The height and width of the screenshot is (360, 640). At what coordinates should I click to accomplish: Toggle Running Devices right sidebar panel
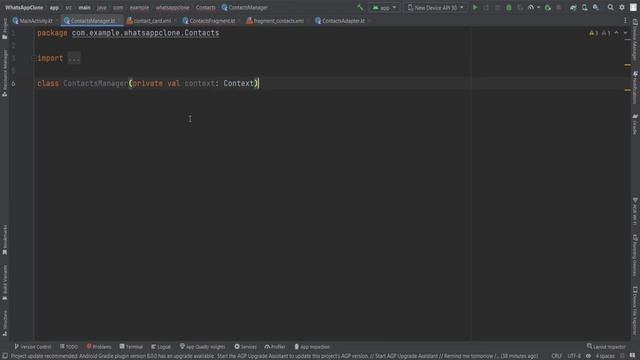tap(635, 255)
